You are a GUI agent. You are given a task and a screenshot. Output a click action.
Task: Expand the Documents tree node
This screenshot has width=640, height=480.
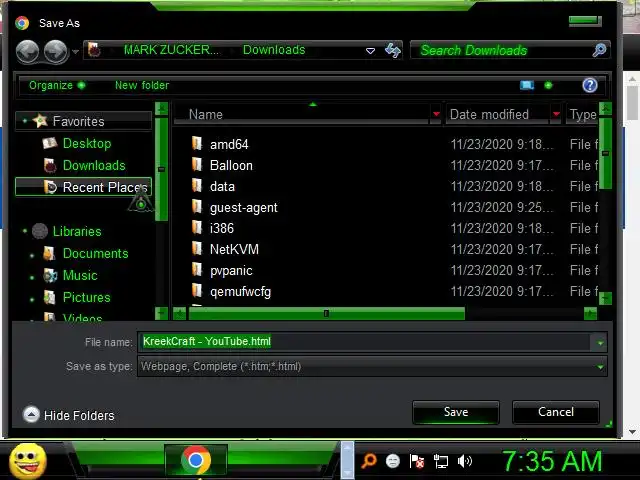click(x=32, y=256)
